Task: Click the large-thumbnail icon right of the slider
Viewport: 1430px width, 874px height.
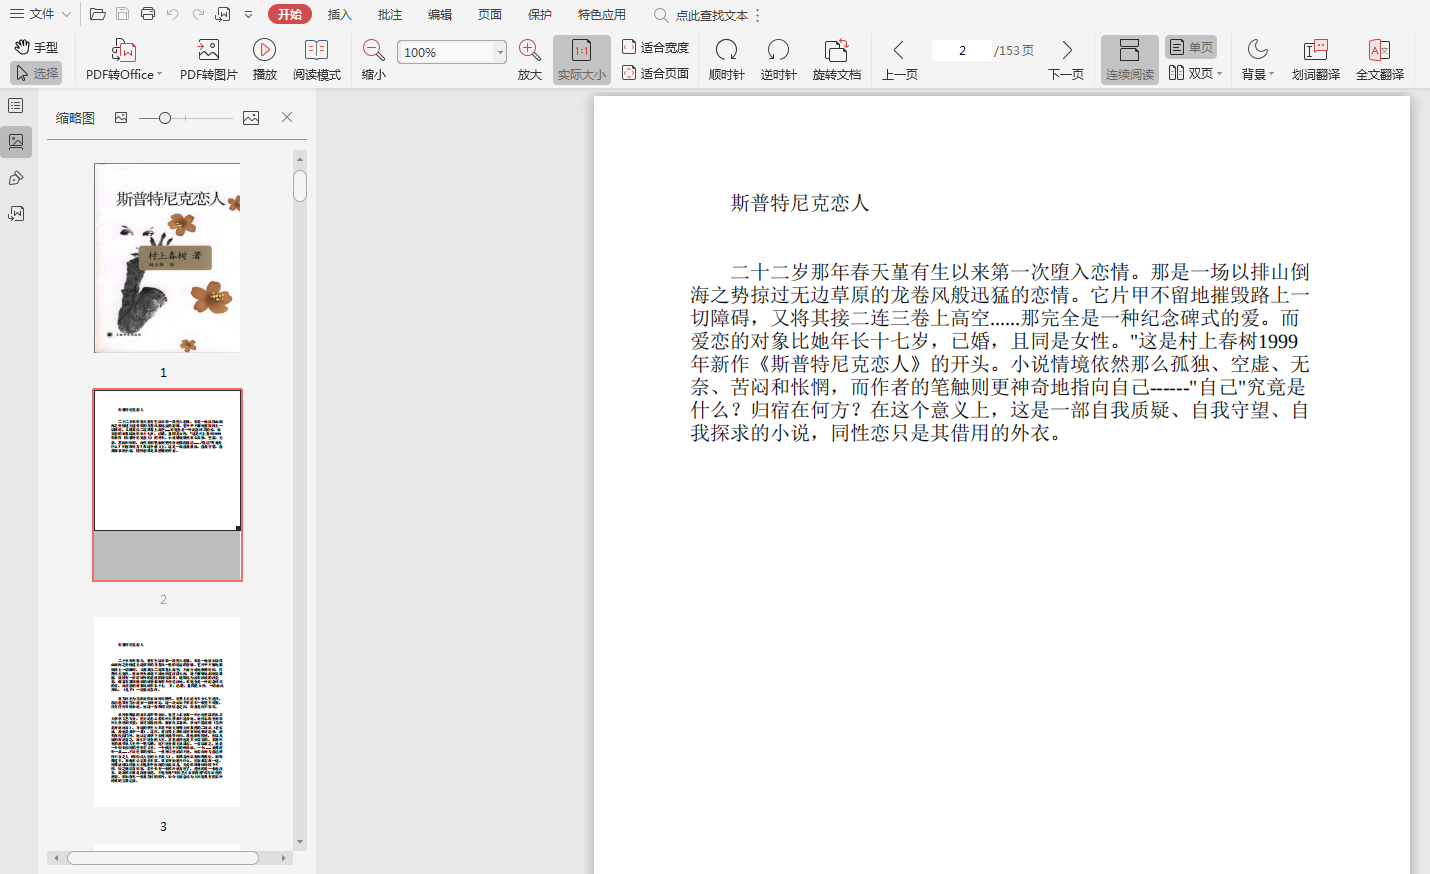Action: coord(251,118)
